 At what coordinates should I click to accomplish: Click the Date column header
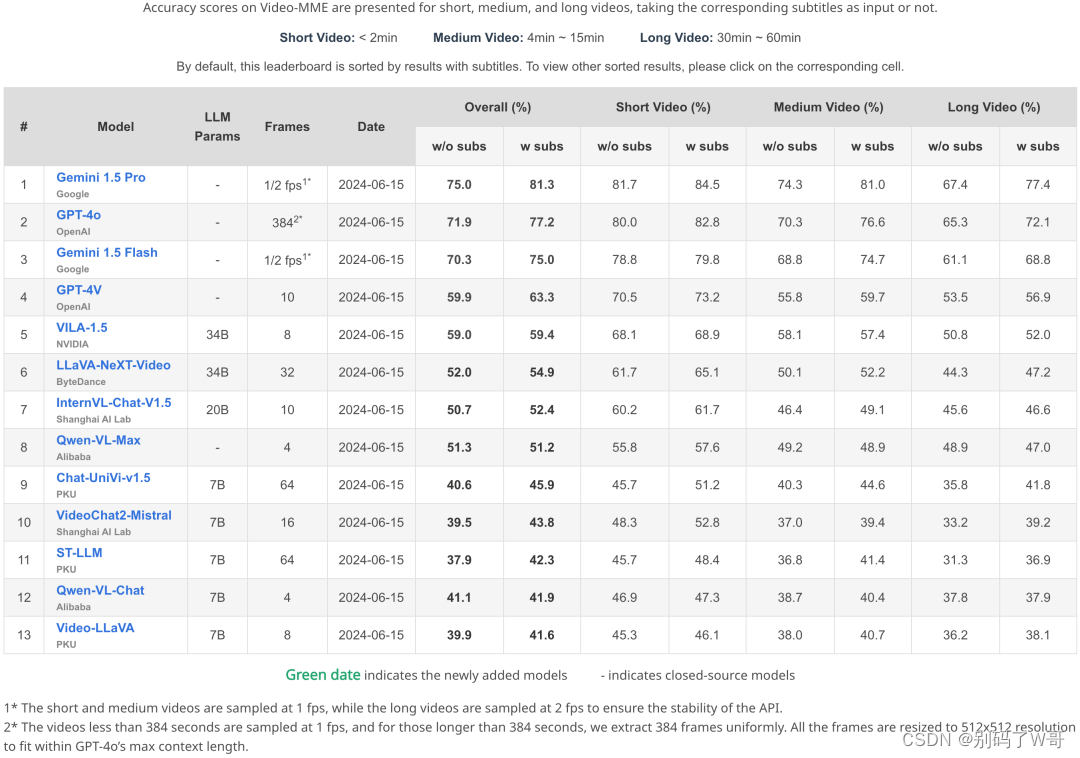[x=371, y=127]
